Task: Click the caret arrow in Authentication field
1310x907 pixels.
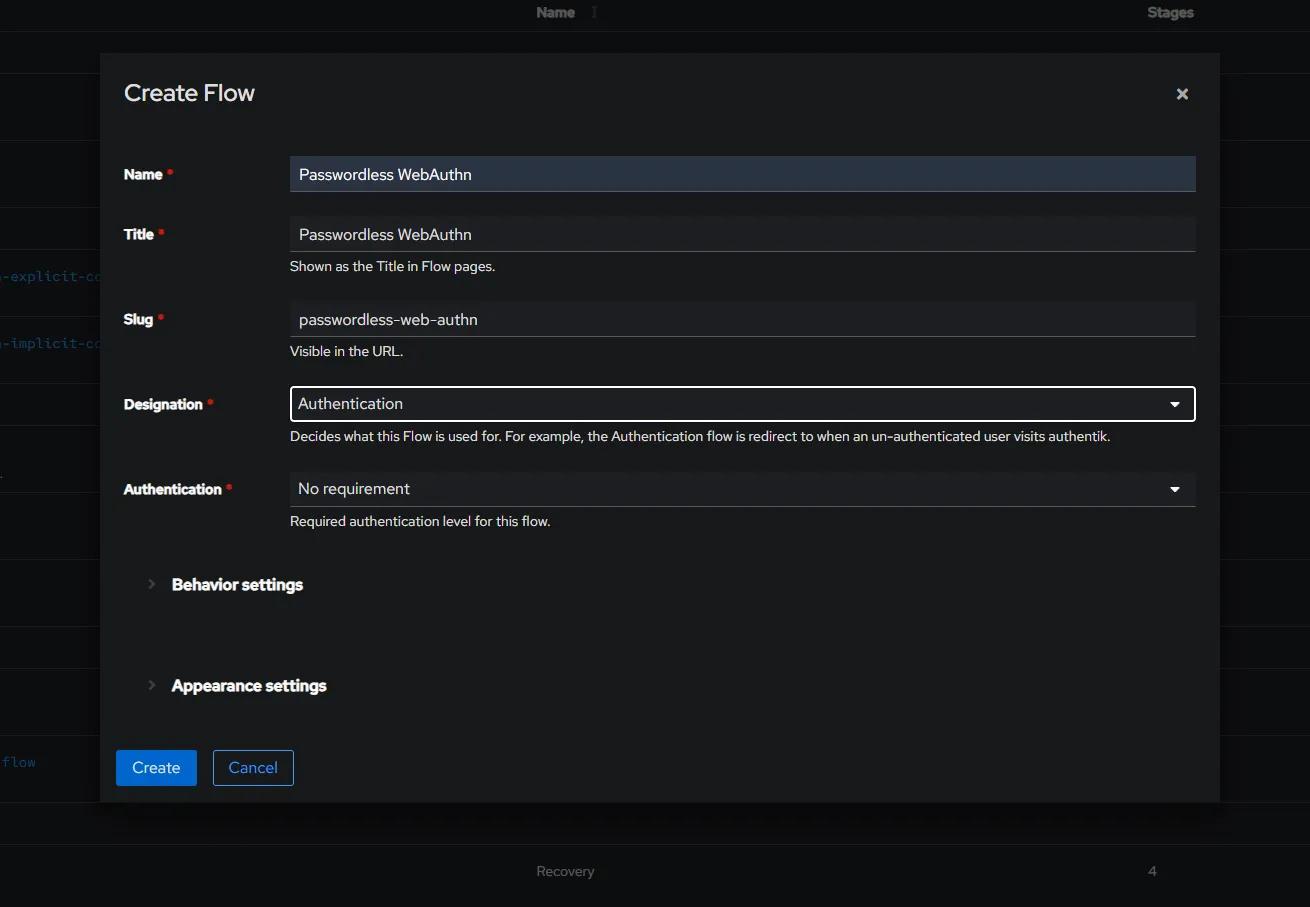Action: (1175, 489)
